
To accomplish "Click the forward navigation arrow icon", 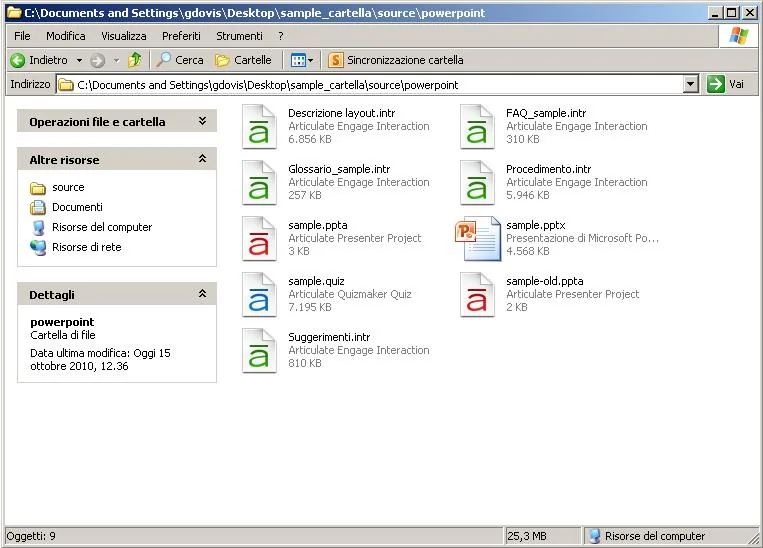I will click(x=97, y=60).
